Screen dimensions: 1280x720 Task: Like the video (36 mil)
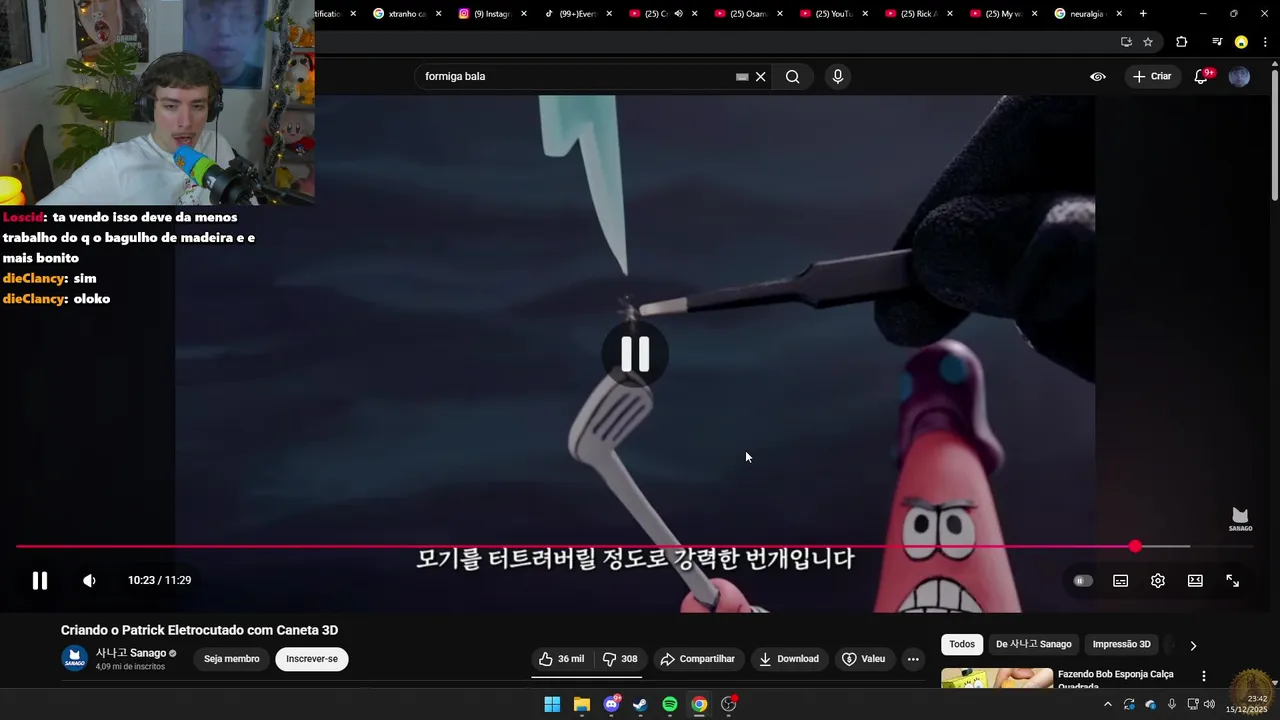coord(561,659)
